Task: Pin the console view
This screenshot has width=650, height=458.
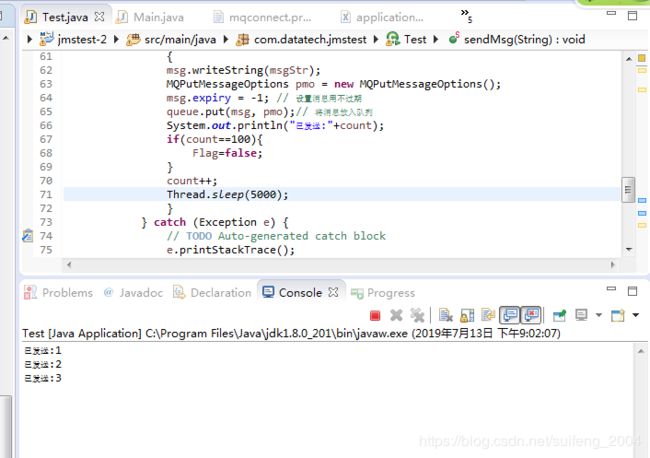Action: click(x=559, y=316)
